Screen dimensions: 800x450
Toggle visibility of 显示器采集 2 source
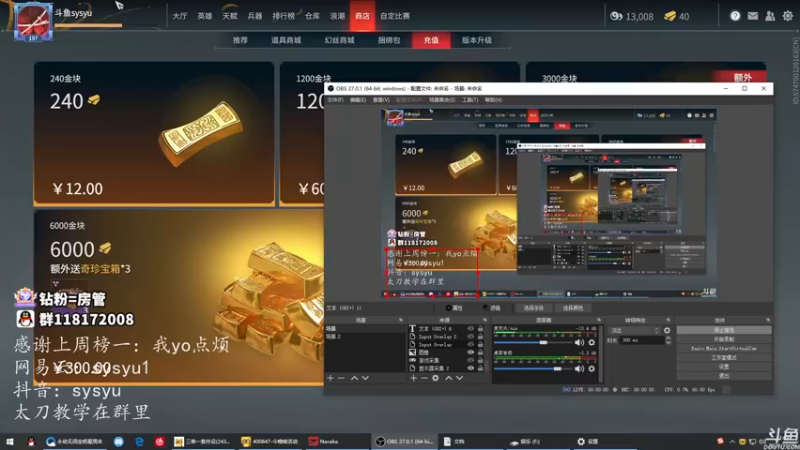coord(470,368)
